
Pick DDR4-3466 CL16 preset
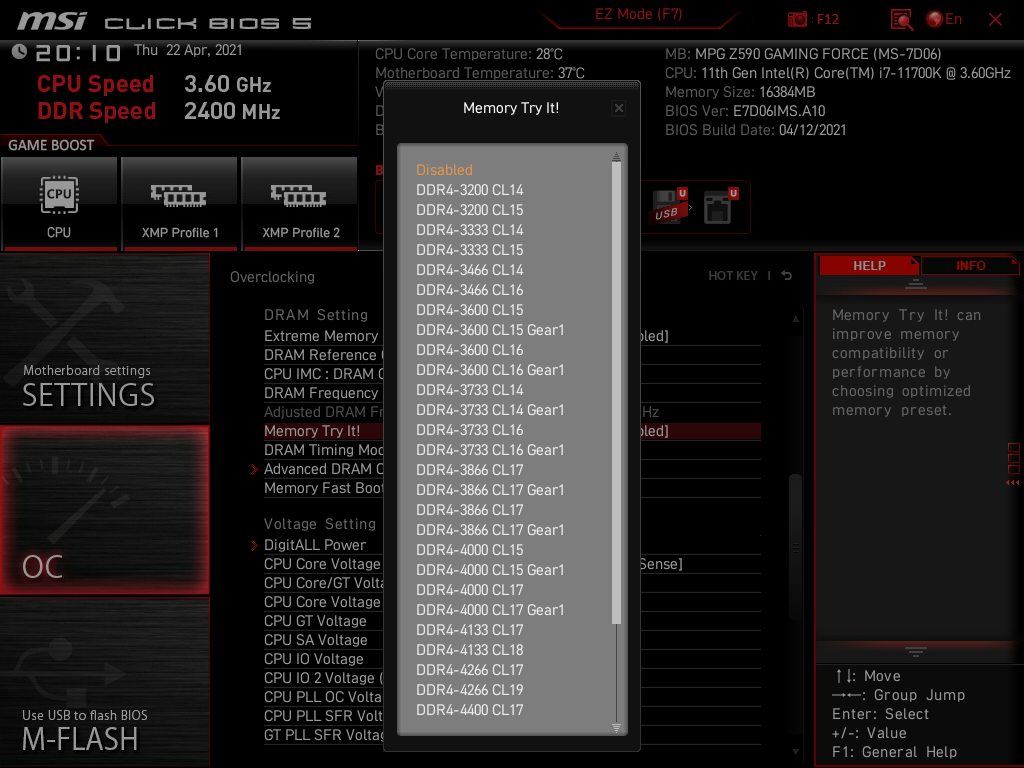[x=470, y=290]
